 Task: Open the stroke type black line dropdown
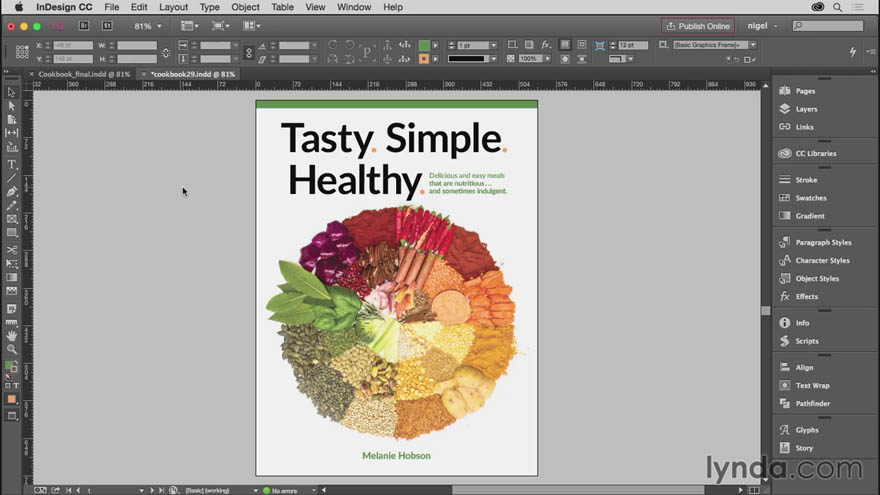click(493, 58)
